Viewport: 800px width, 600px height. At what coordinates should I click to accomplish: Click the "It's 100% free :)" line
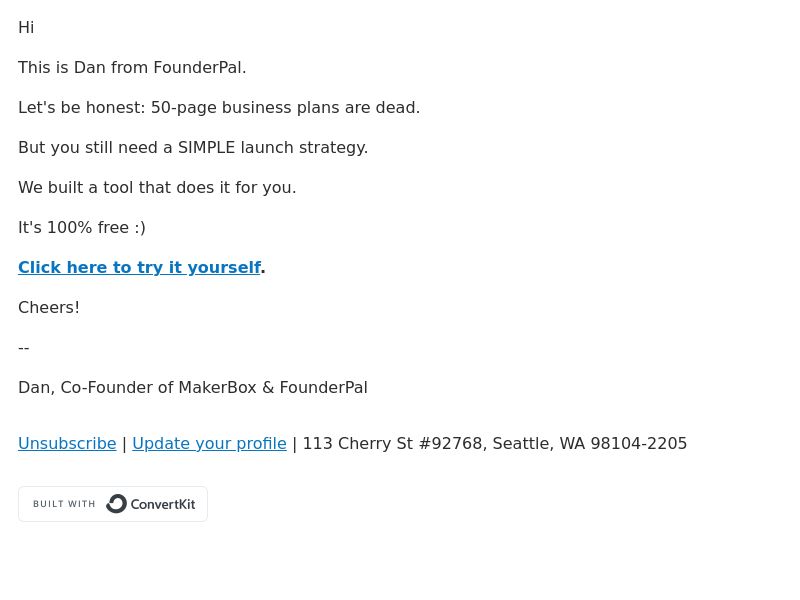point(82,228)
